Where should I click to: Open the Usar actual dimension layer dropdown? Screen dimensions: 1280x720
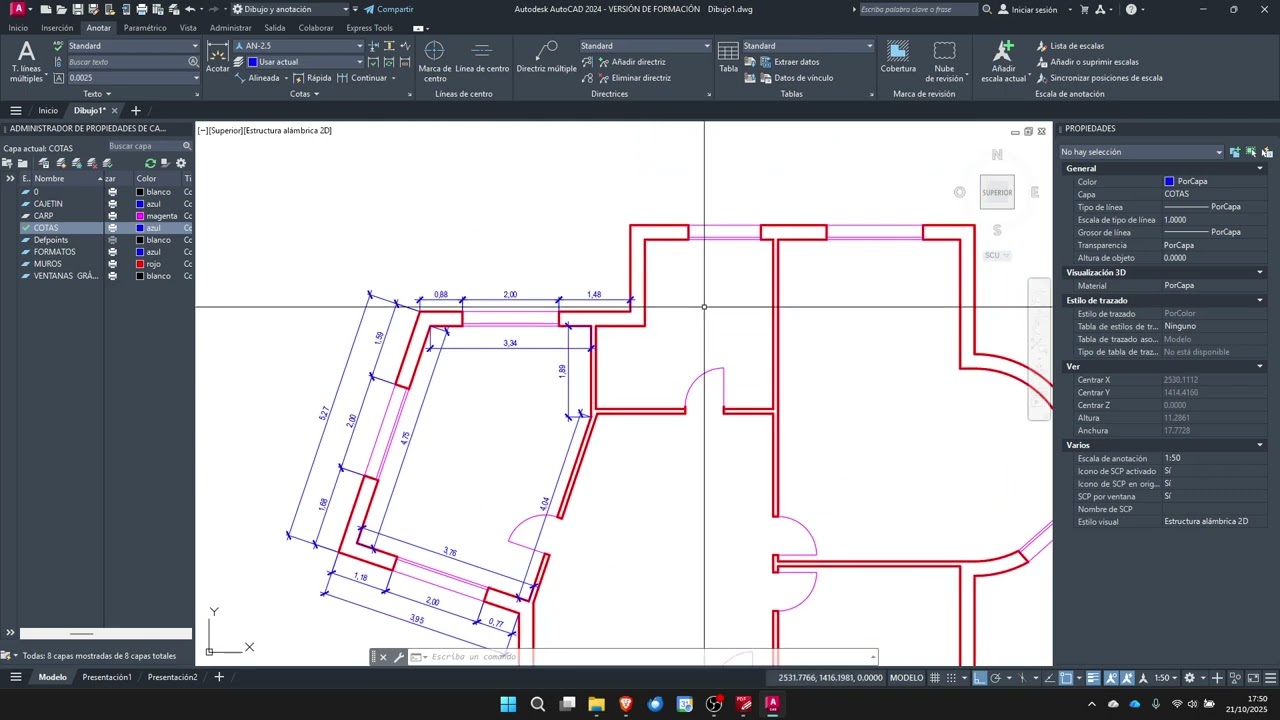304,62
